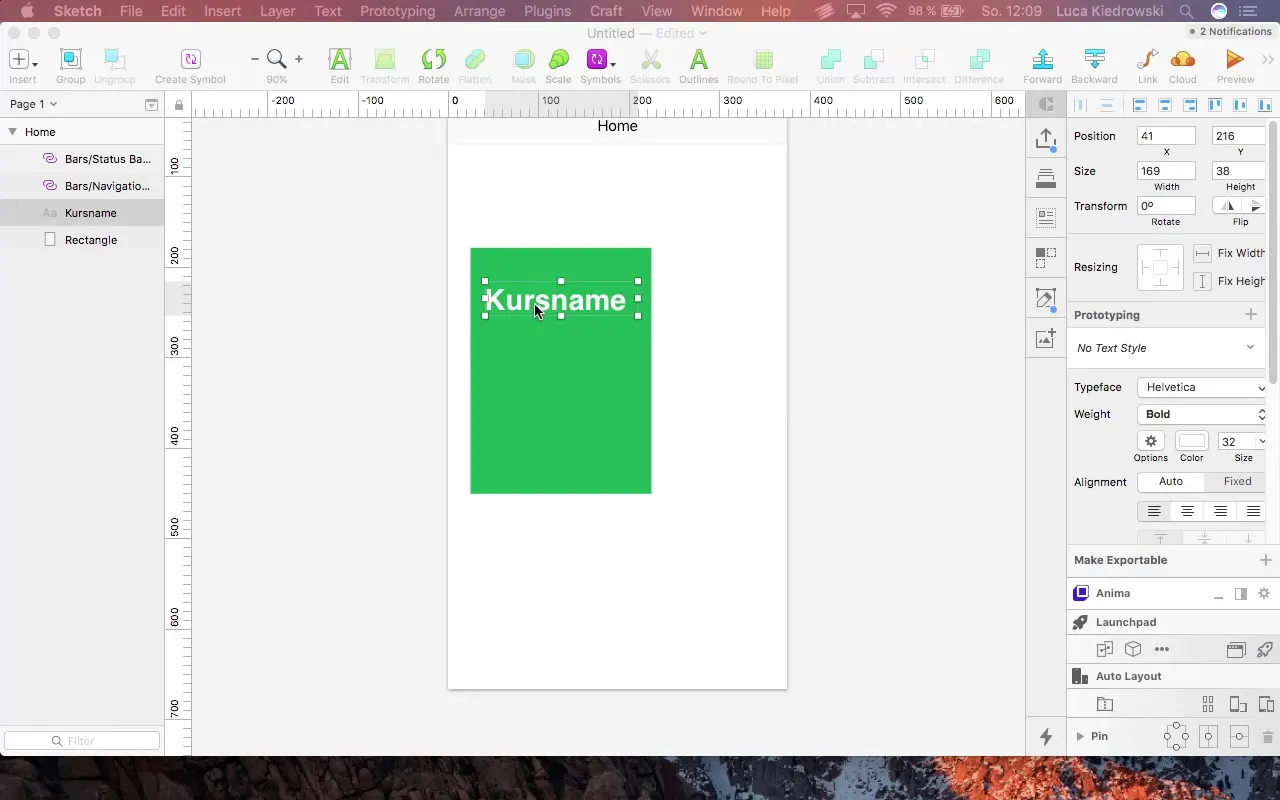
Task: Open the Insert menu
Action: 222,11
